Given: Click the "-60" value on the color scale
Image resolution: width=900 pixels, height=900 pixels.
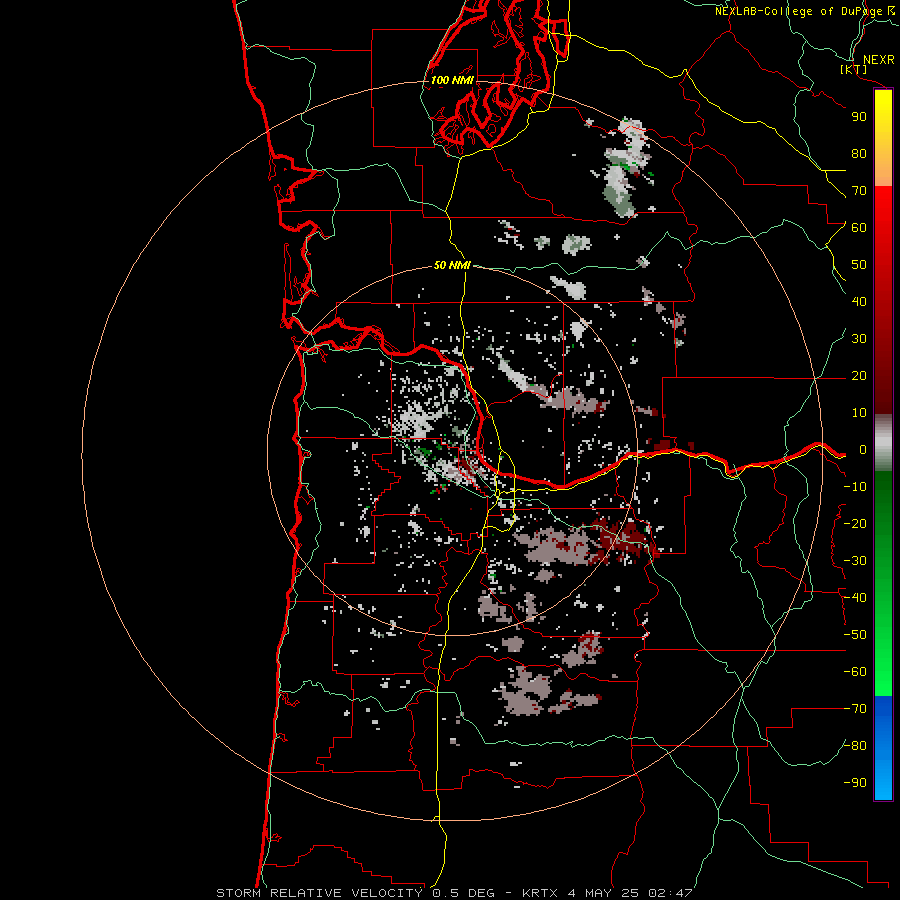Looking at the screenshot, I should click(855, 672).
